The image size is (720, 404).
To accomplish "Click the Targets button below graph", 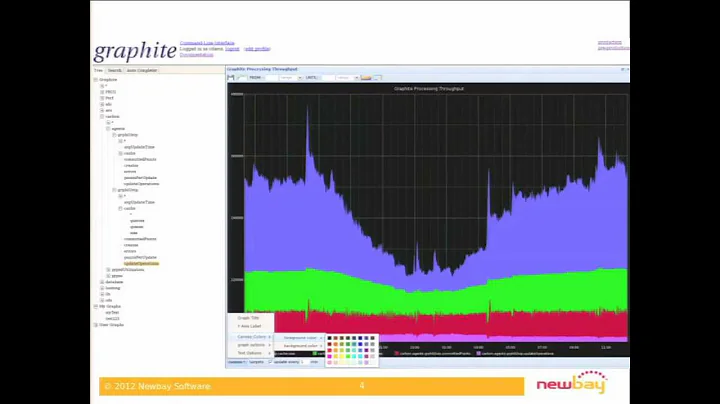I will click(x=257, y=362).
